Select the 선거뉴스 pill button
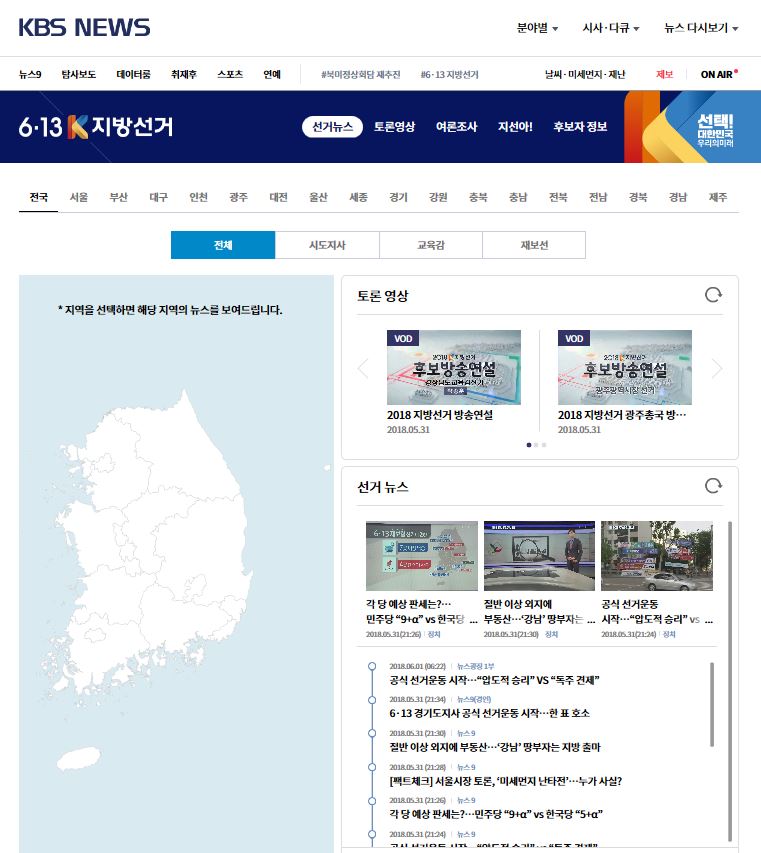Screen dimensions: 761x853 (x=332, y=127)
